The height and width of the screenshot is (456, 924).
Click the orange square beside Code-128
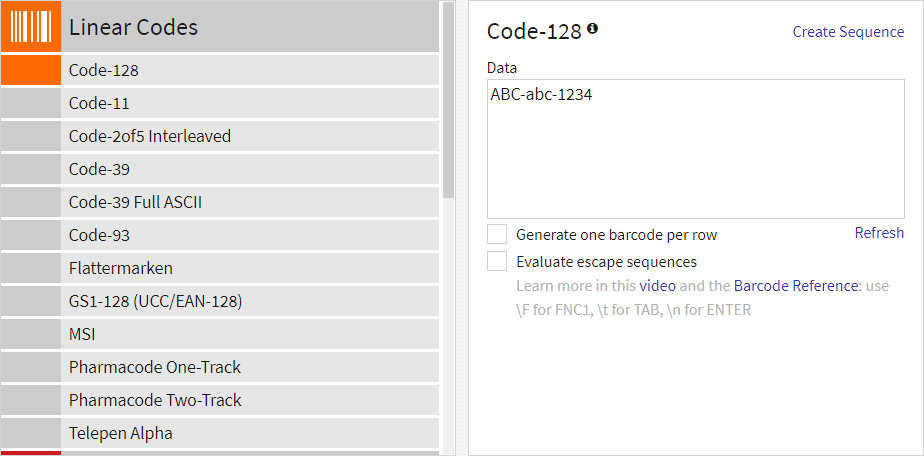[x=30, y=70]
